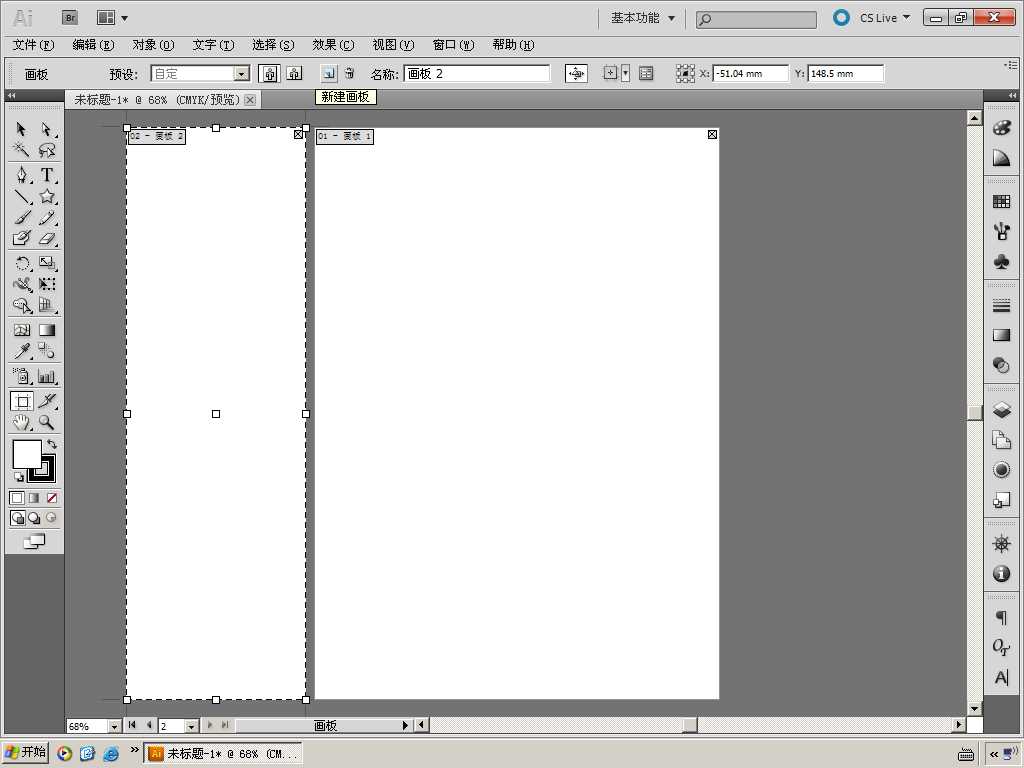Choose the Paintbrush tool
Image resolution: width=1024 pixels, height=768 pixels.
[22, 217]
